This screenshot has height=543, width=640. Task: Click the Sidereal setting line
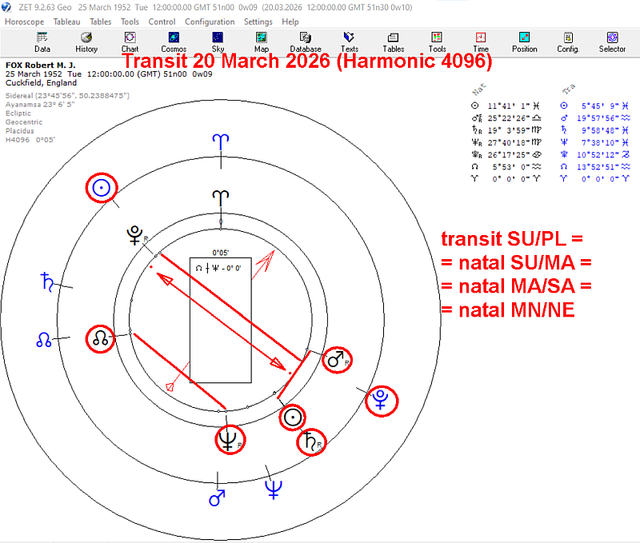(x=67, y=96)
